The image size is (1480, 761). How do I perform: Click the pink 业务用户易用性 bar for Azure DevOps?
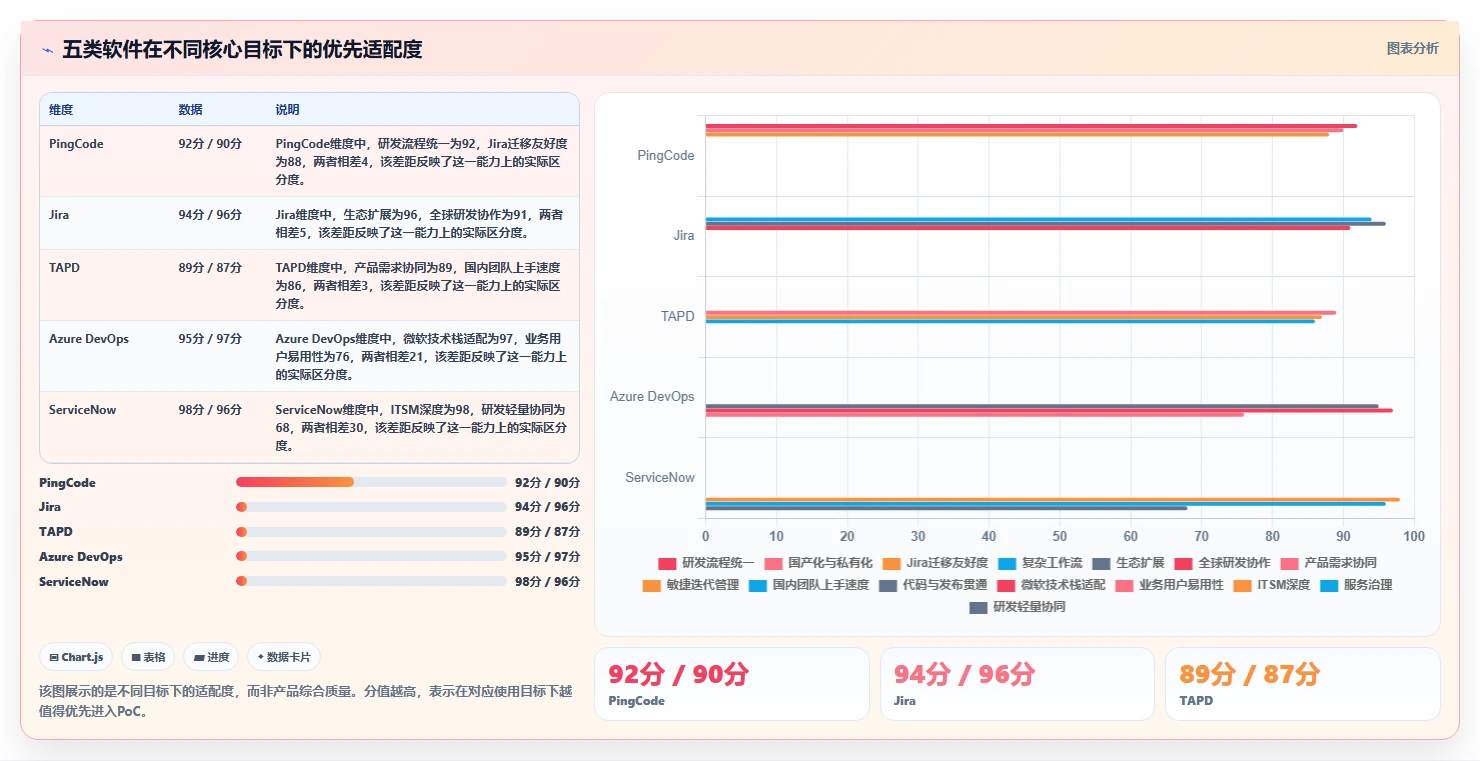(x=975, y=414)
